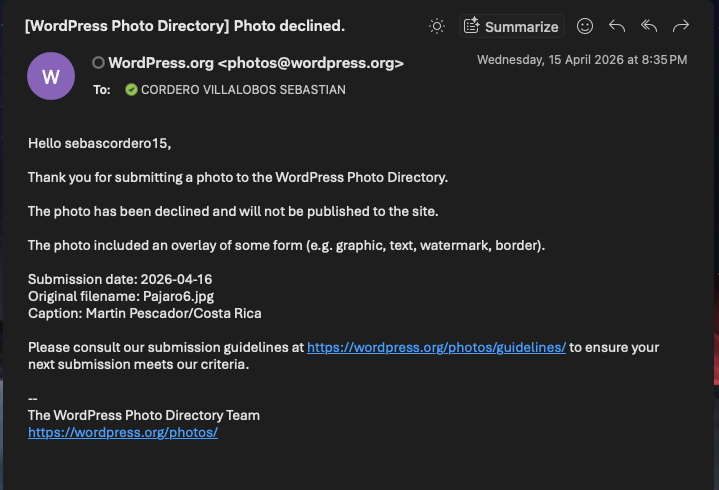This screenshot has width=719, height=490.
Task: Open the submission guidelines link
Action: tap(436, 348)
